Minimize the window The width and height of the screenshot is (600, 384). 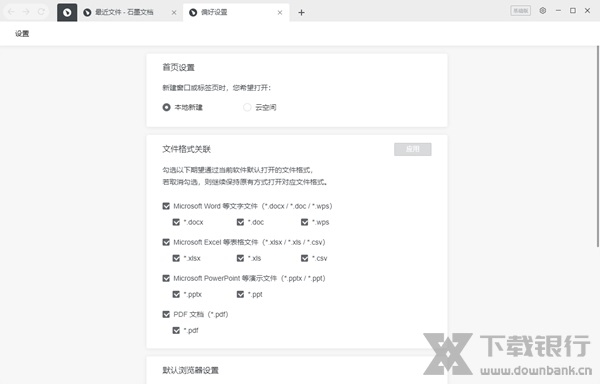(558, 11)
